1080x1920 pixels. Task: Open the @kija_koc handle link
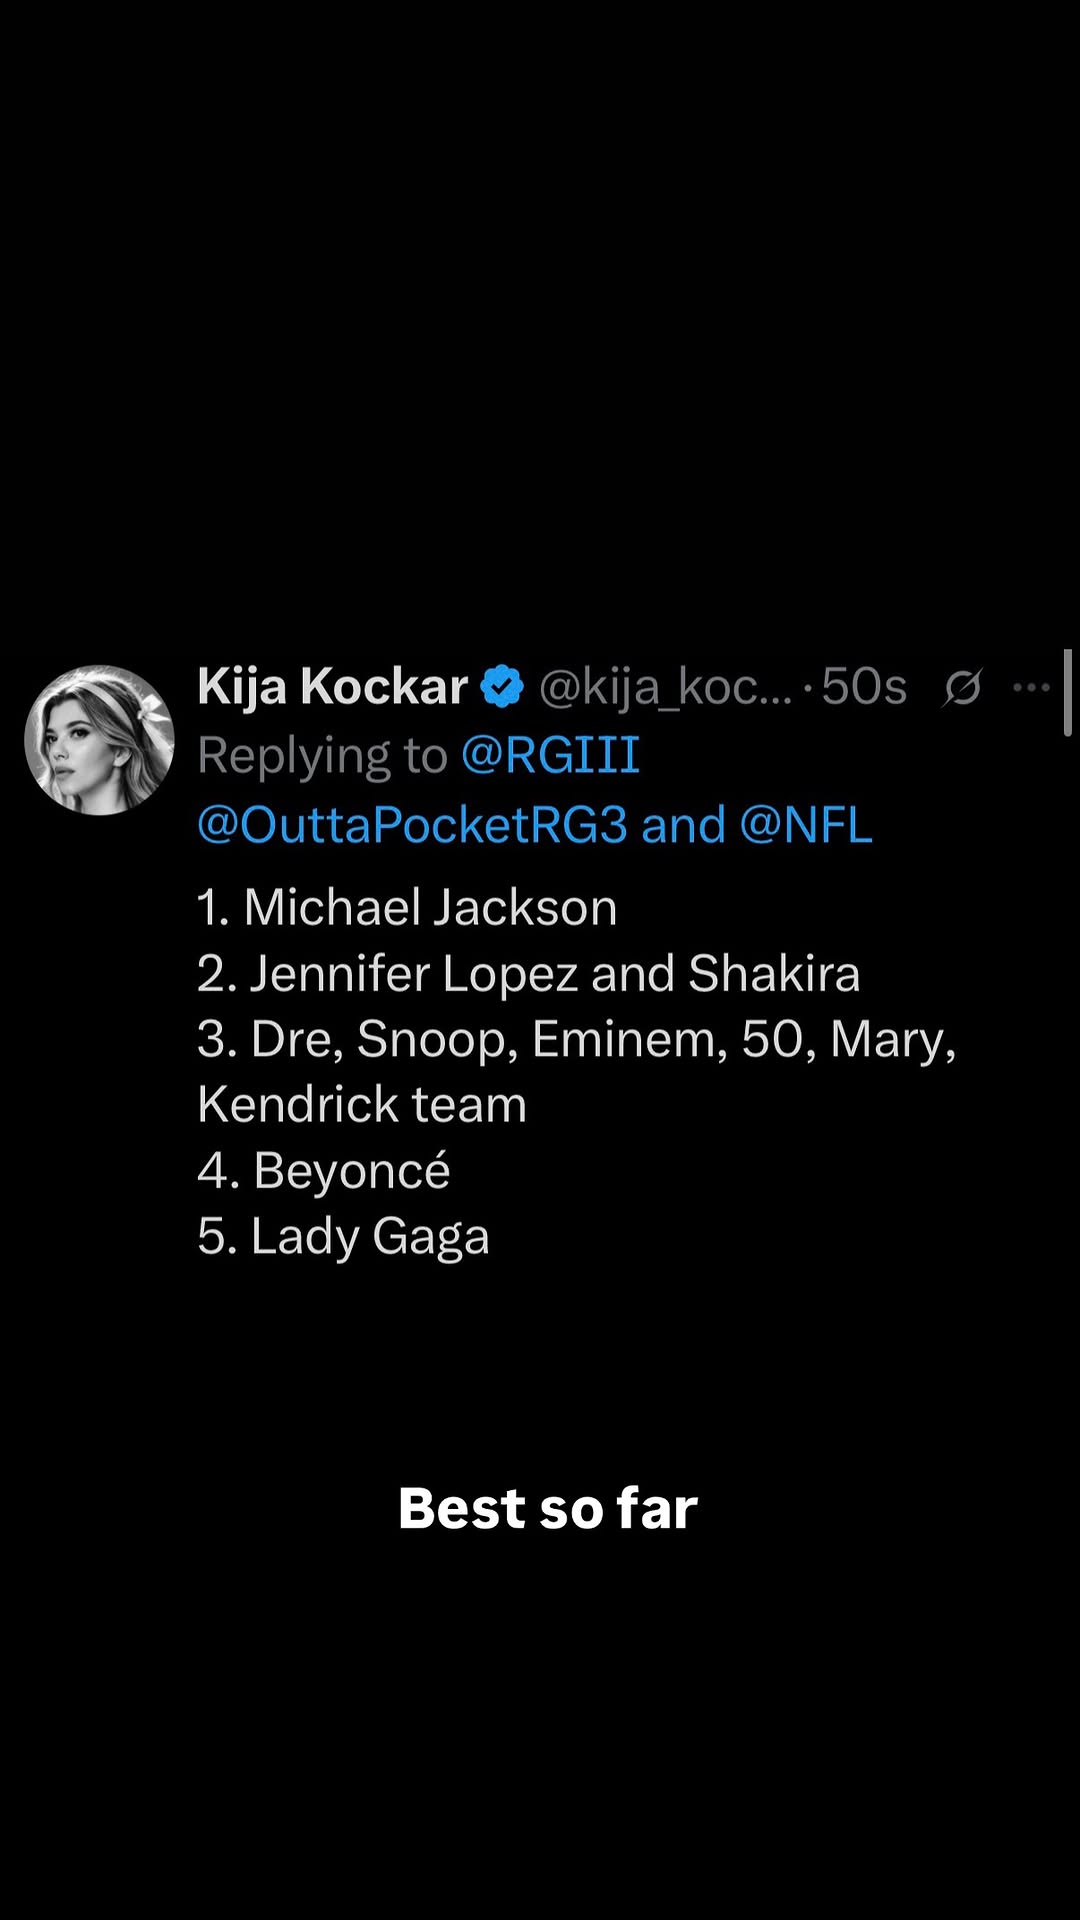pyautogui.click(x=664, y=687)
